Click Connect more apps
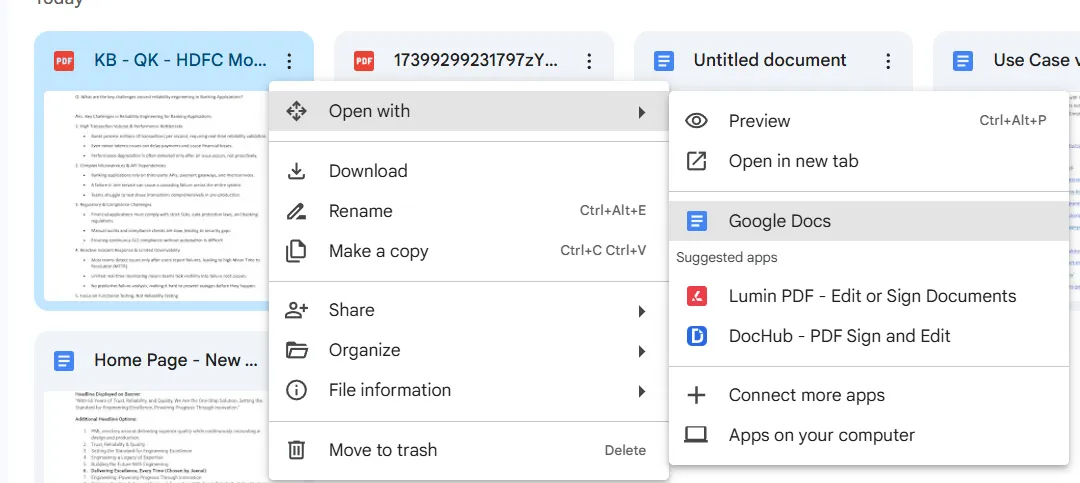Screen dimensions: 1080x483 click(x=869, y=395)
